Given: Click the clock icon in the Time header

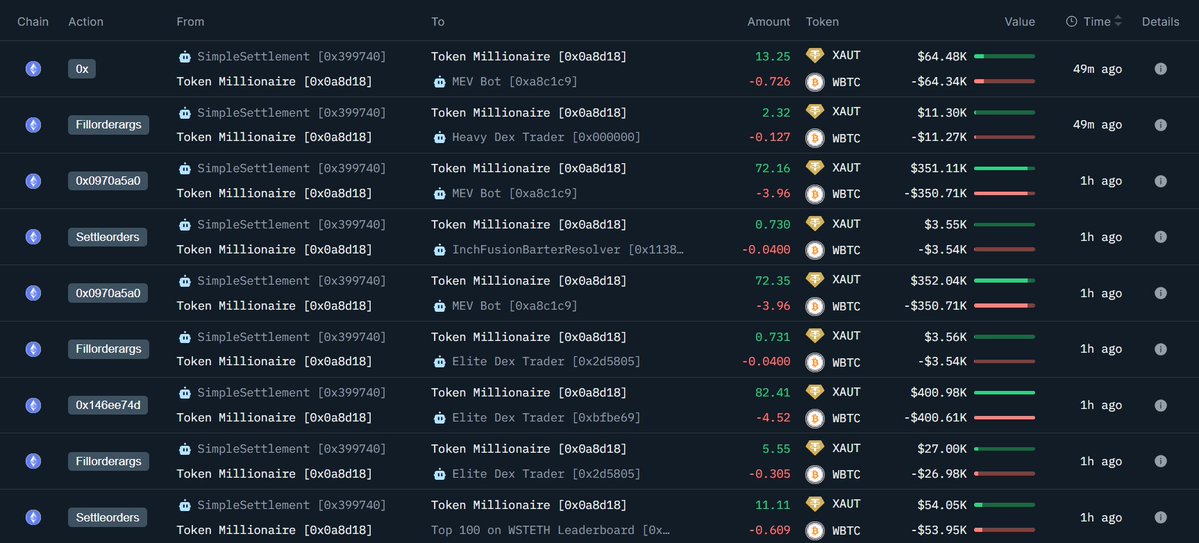Looking at the screenshot, I should coord(1071,21).
